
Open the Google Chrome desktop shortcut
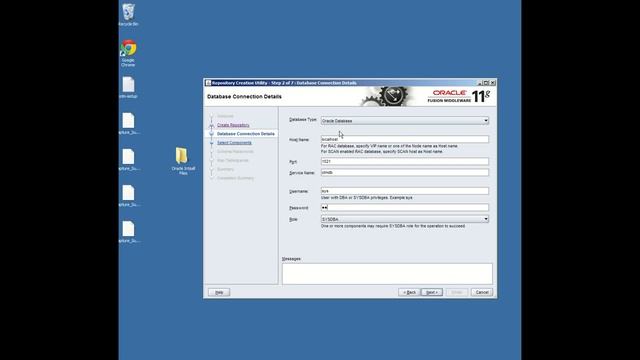point(128,53)
